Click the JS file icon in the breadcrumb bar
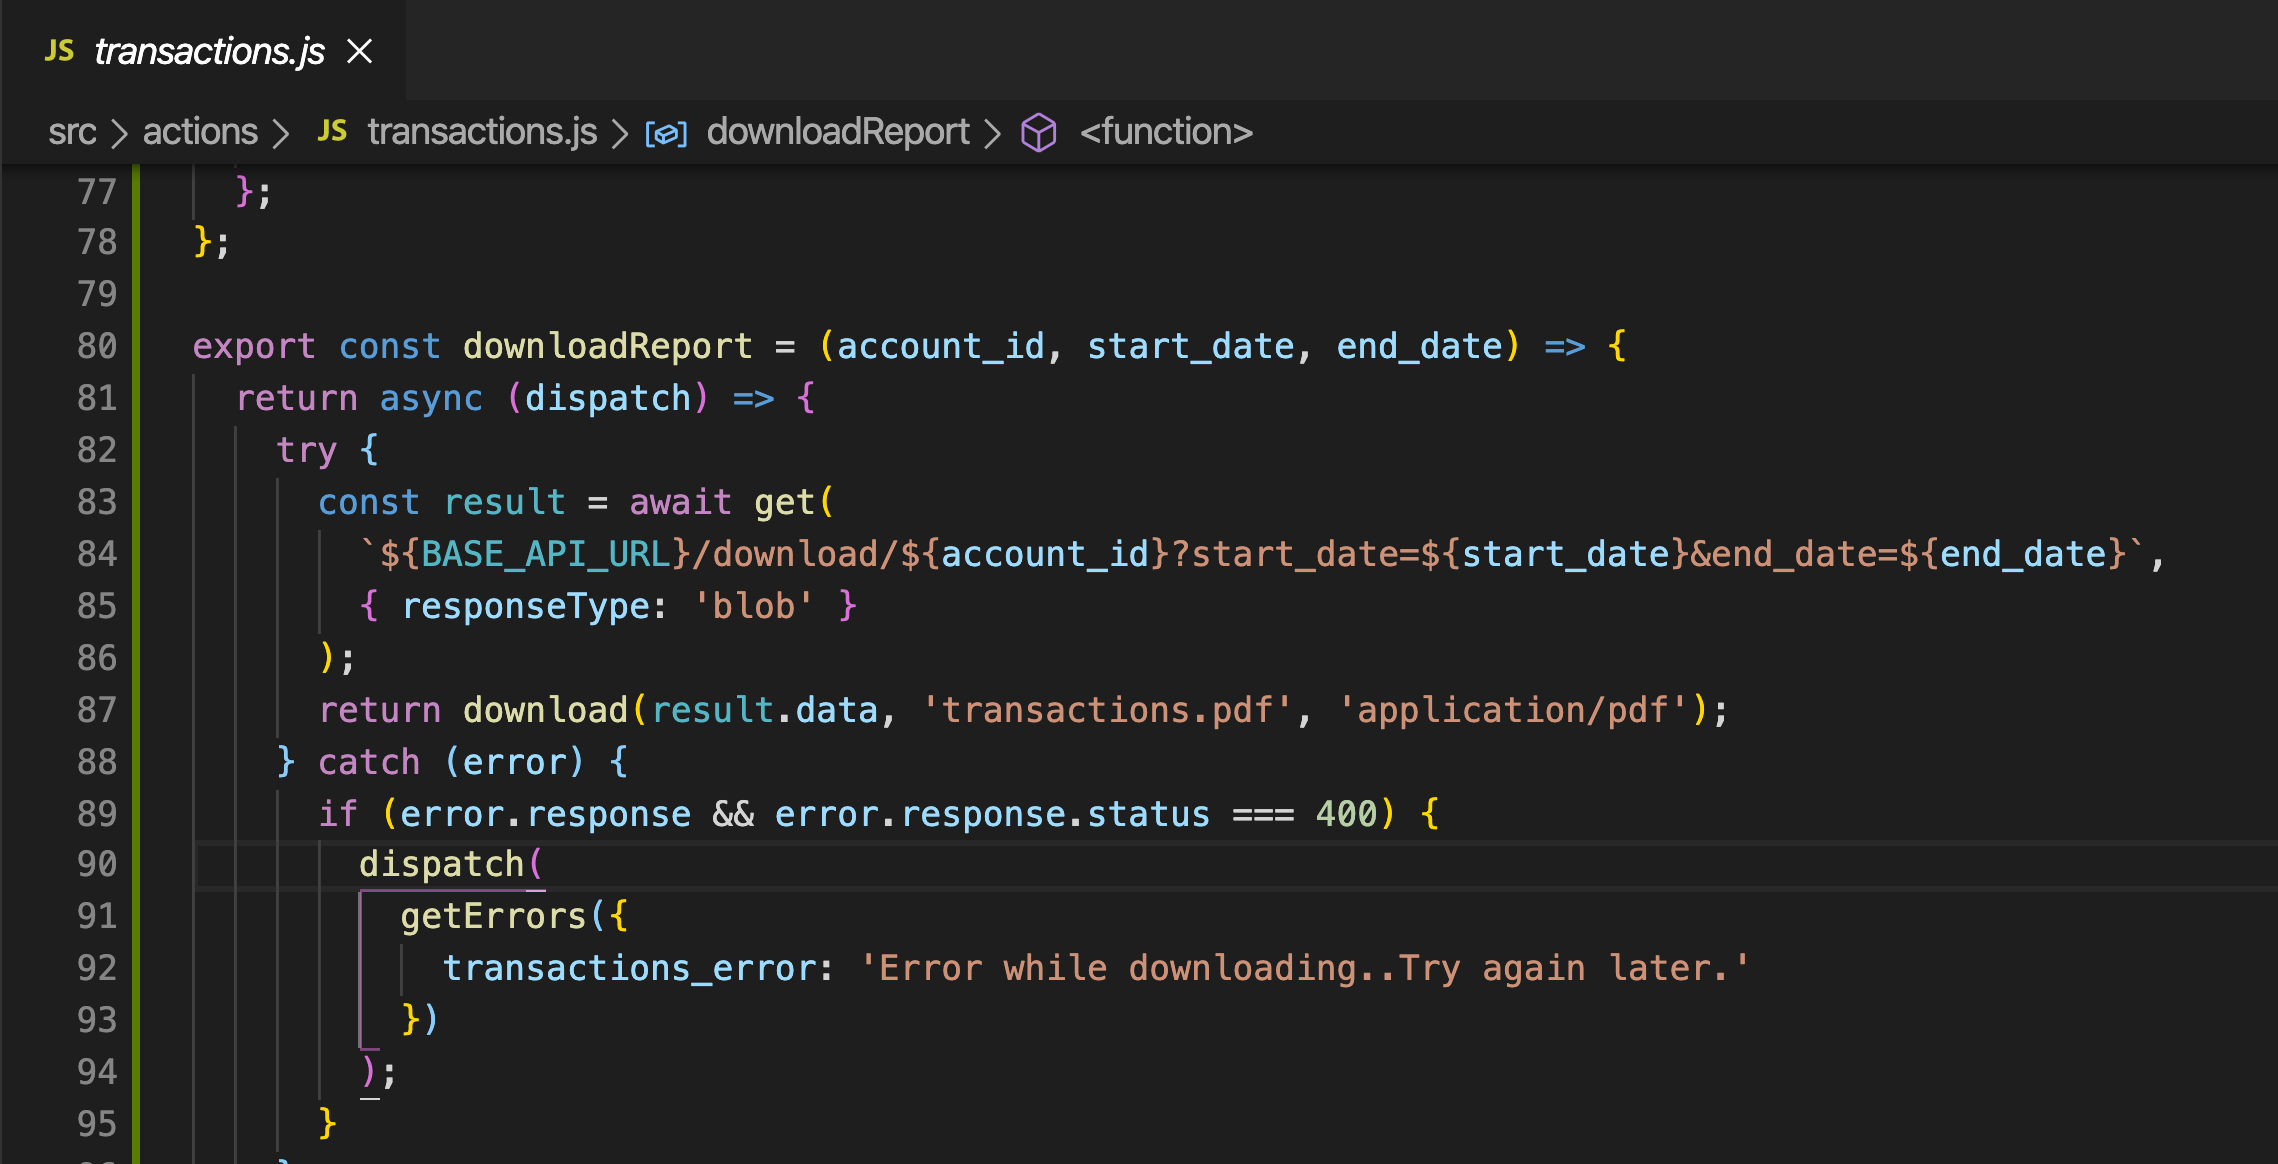 (332, 131)
